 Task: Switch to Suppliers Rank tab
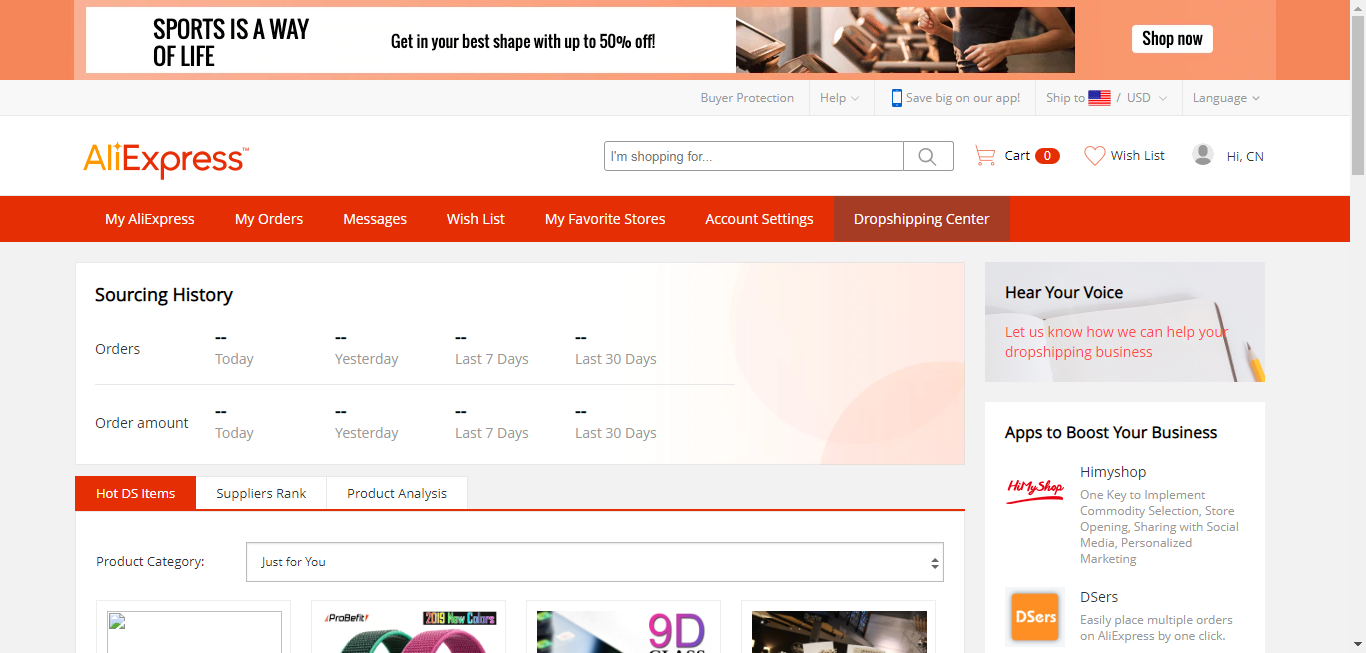point(261,493)
